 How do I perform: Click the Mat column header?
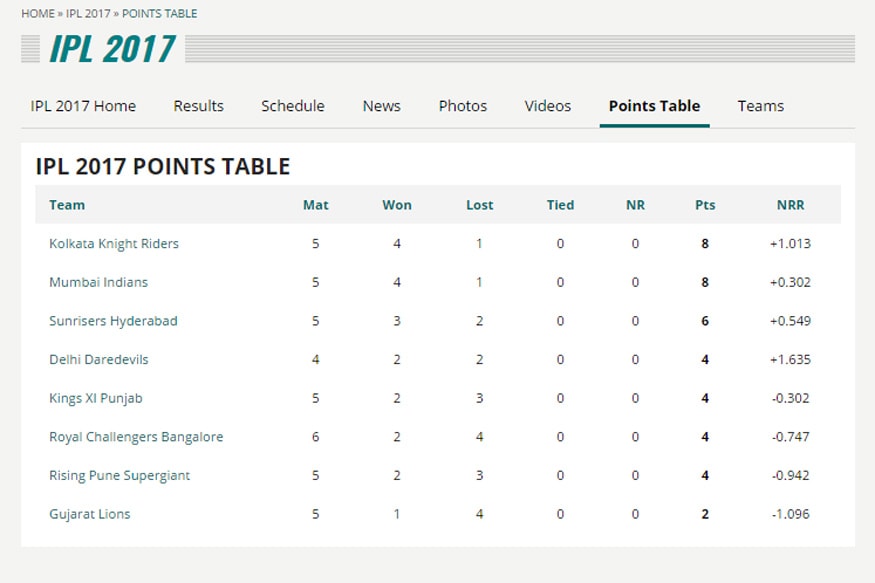point(315,205)
